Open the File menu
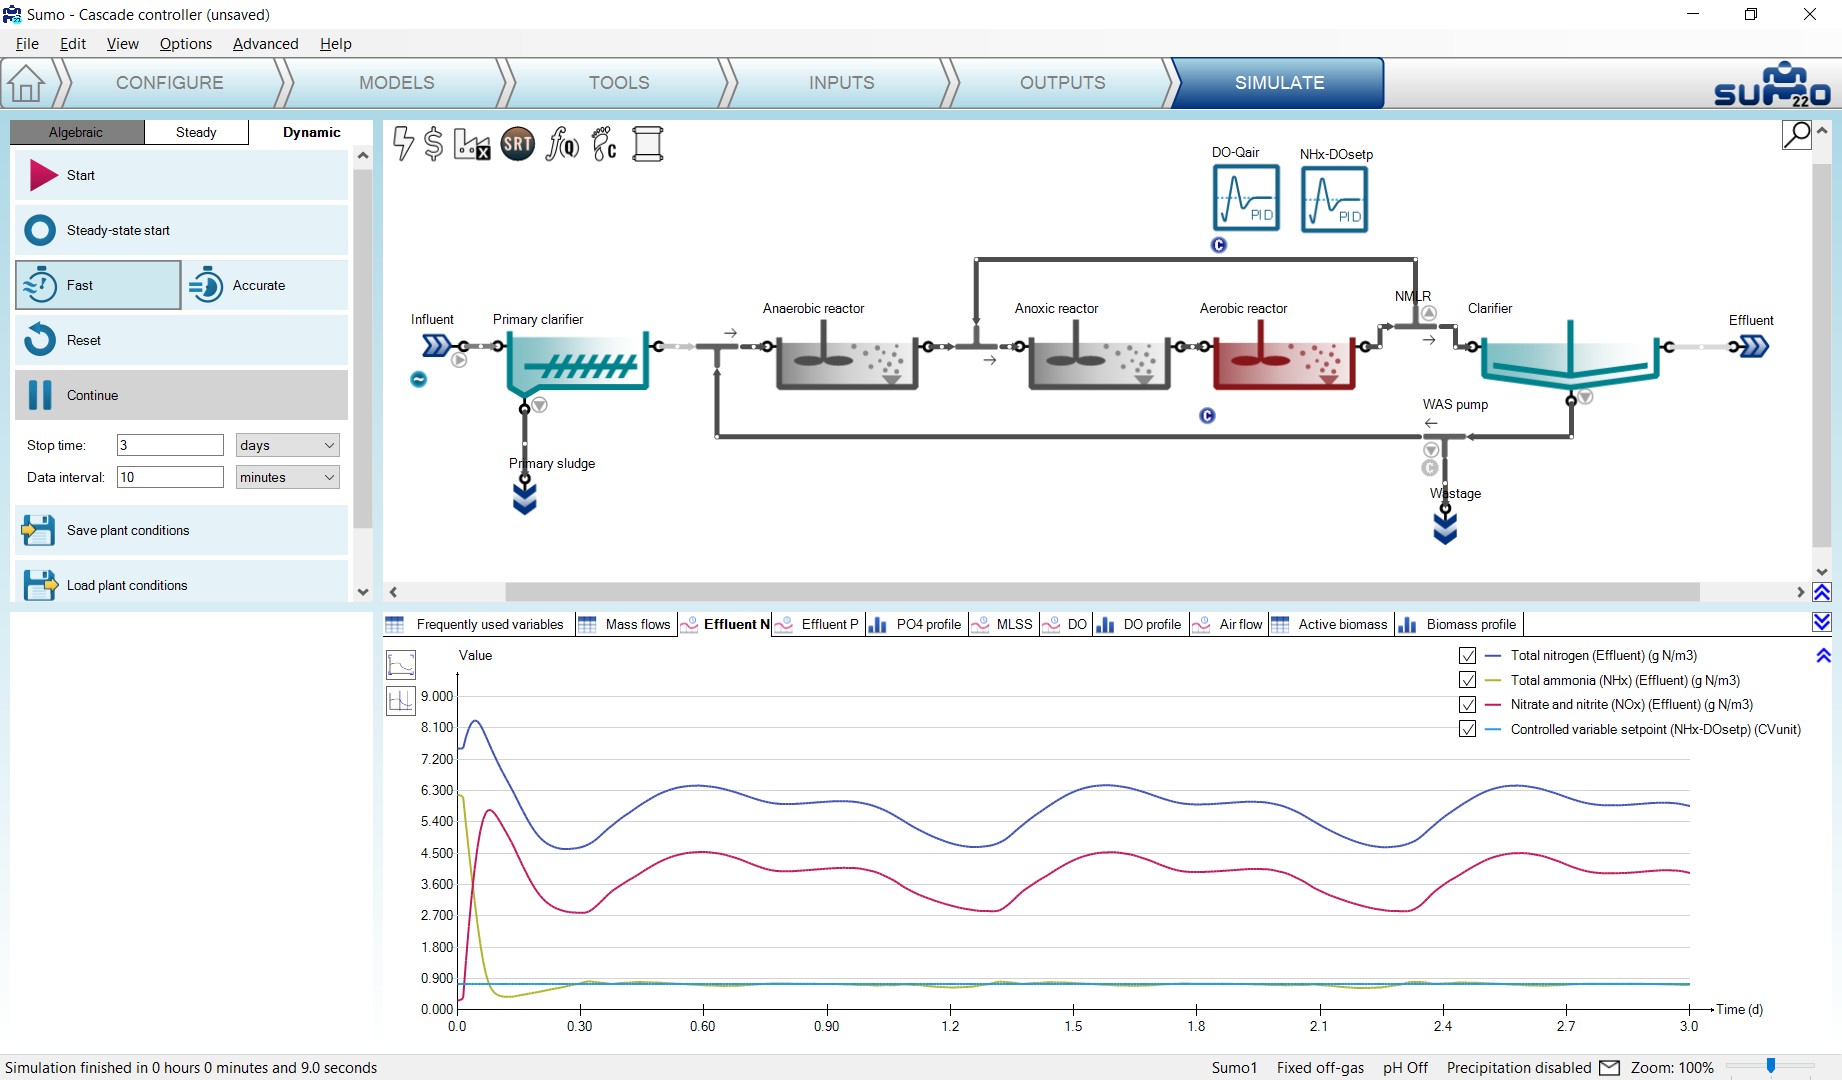This screenshot has height=1080, width=1842. click(27, 44)
